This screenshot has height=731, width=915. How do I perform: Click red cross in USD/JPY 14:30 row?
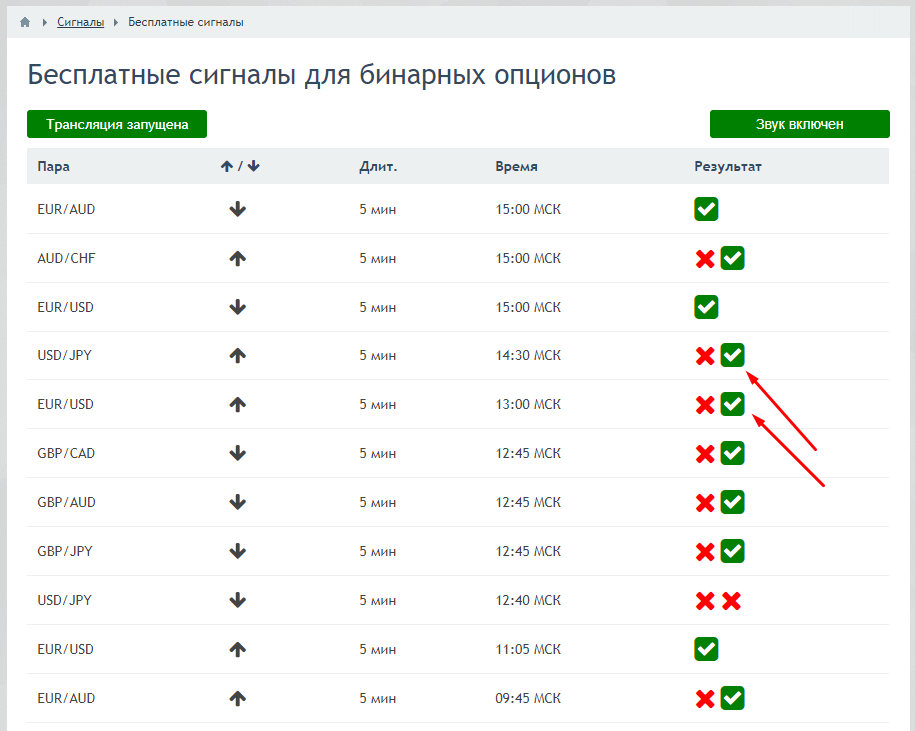point(705,356)
